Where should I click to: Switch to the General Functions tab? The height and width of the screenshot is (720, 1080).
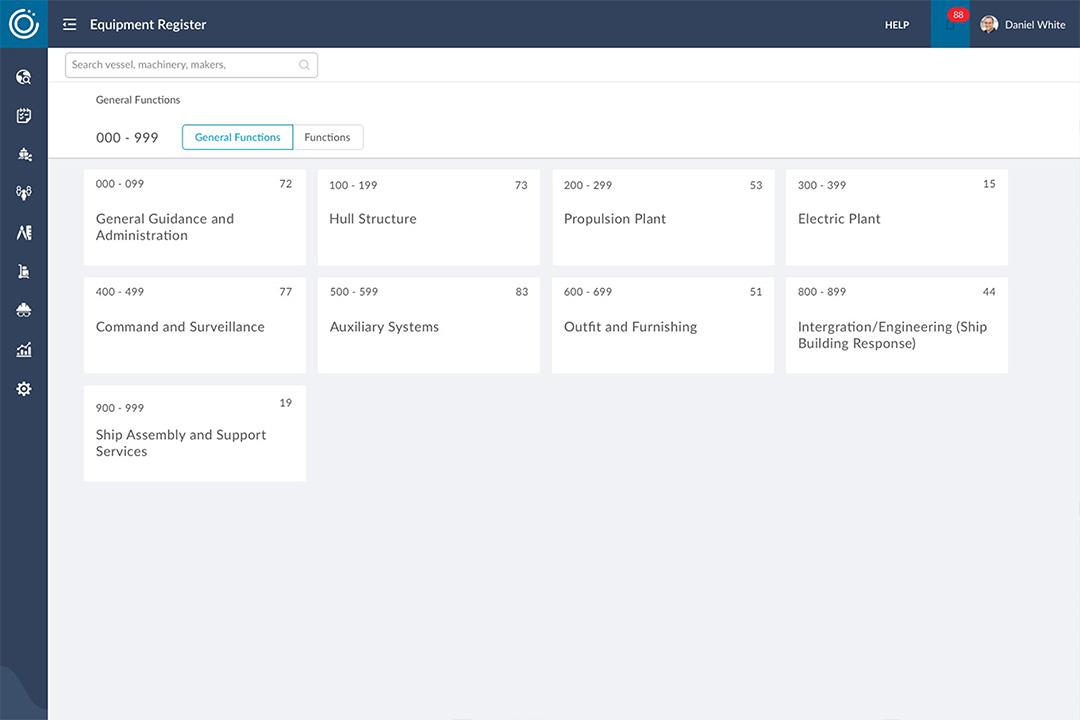237,138
